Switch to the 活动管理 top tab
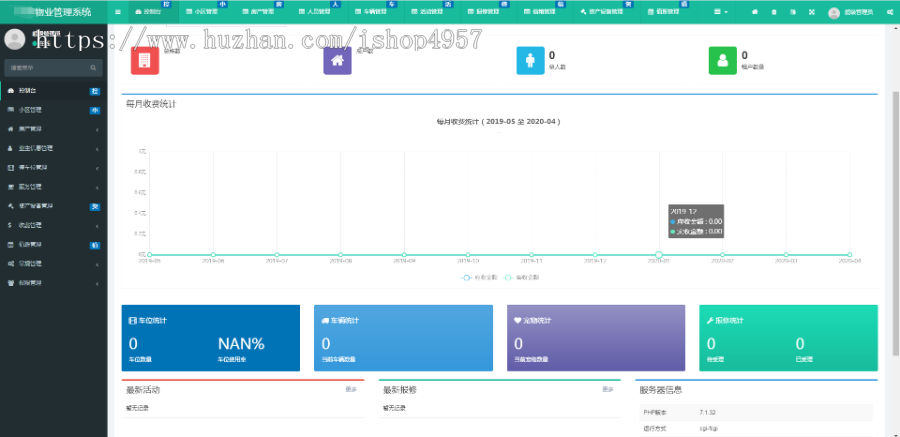 coord(431,12)
